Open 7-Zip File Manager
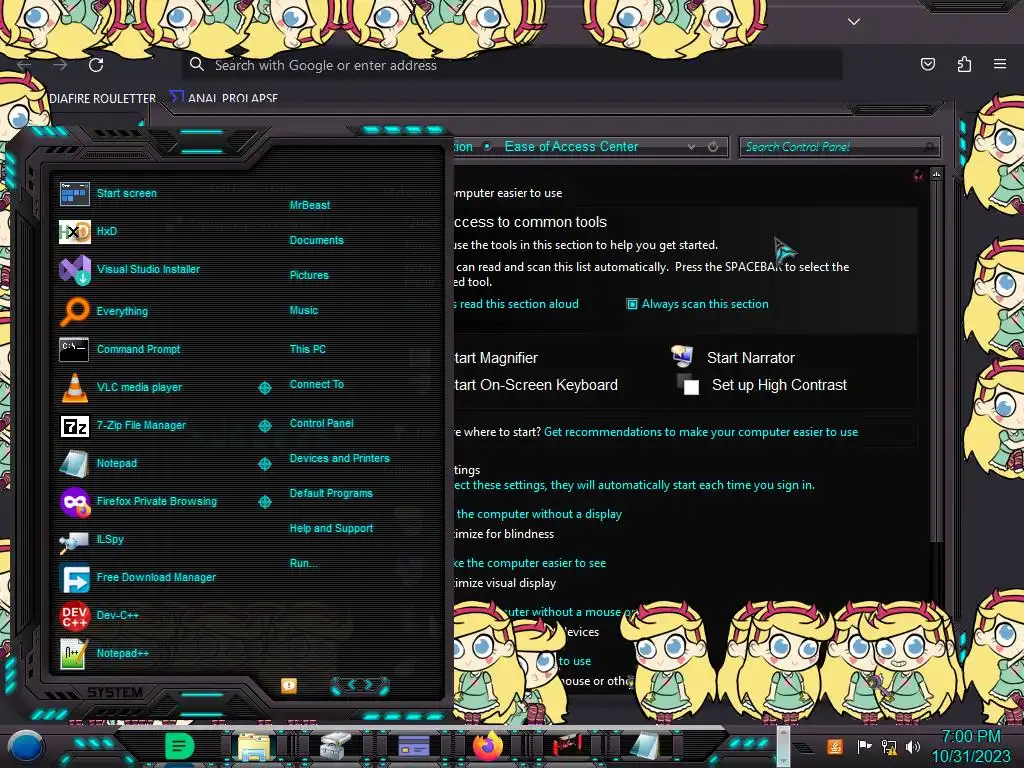Viewport: 1024px width, 768px height. click(122, 426)
